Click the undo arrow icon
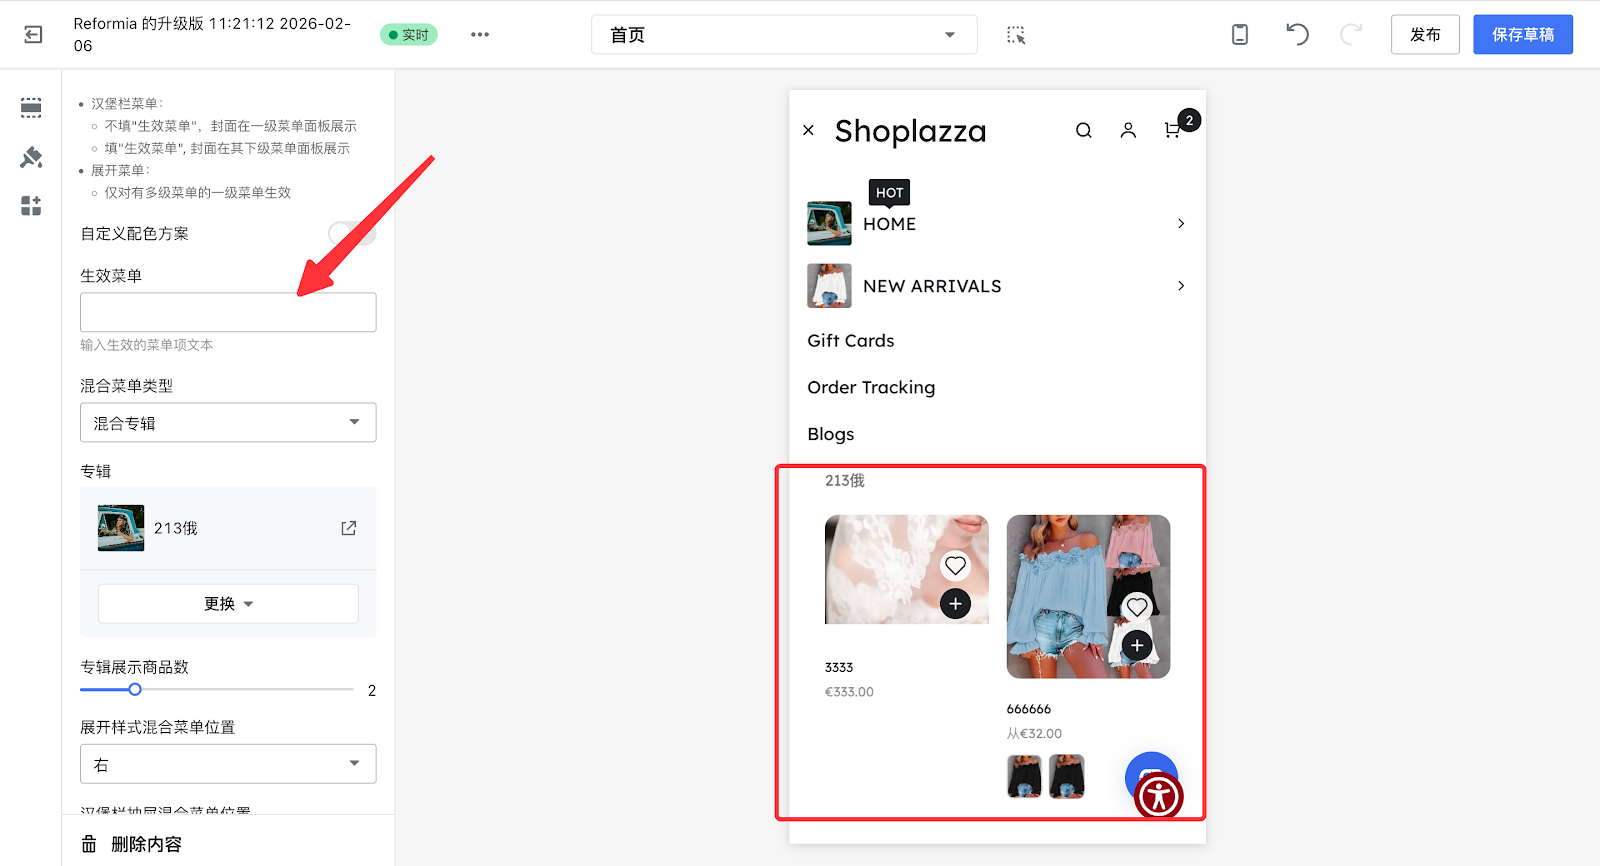 [x=1297, y=35]
